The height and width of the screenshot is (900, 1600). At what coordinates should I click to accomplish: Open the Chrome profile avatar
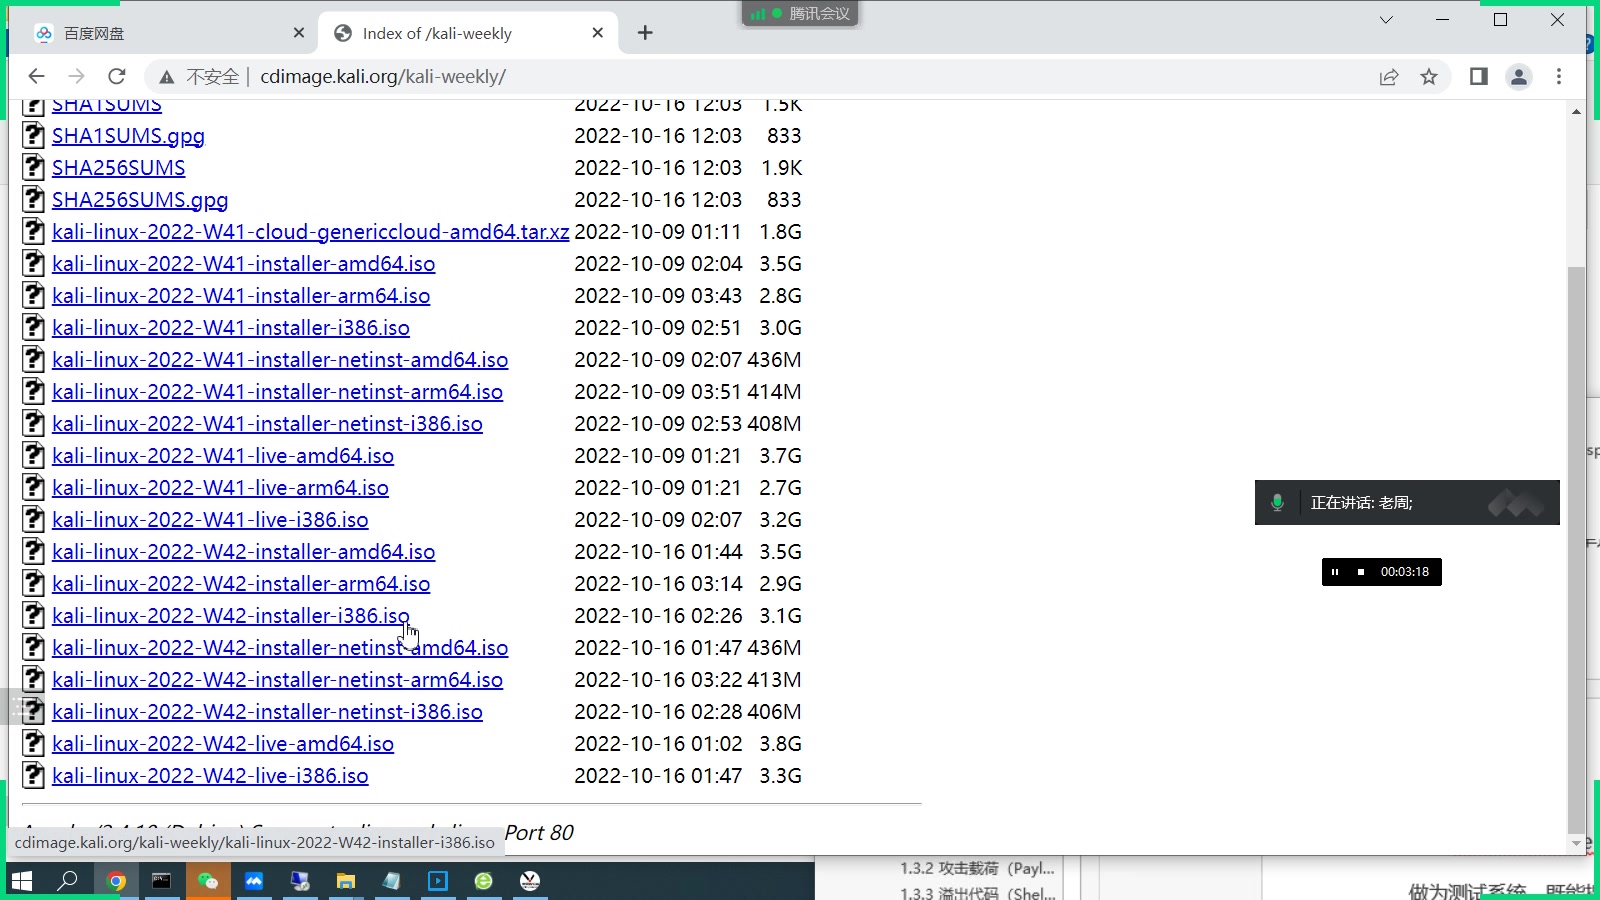1519,77
